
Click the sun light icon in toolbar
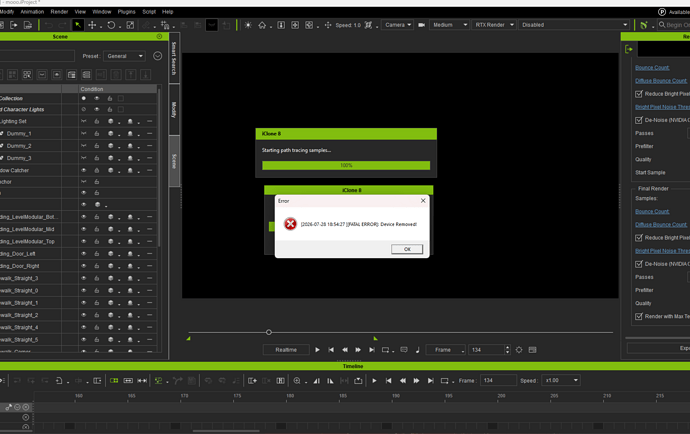pyautogui.click(x=248, y=25)
